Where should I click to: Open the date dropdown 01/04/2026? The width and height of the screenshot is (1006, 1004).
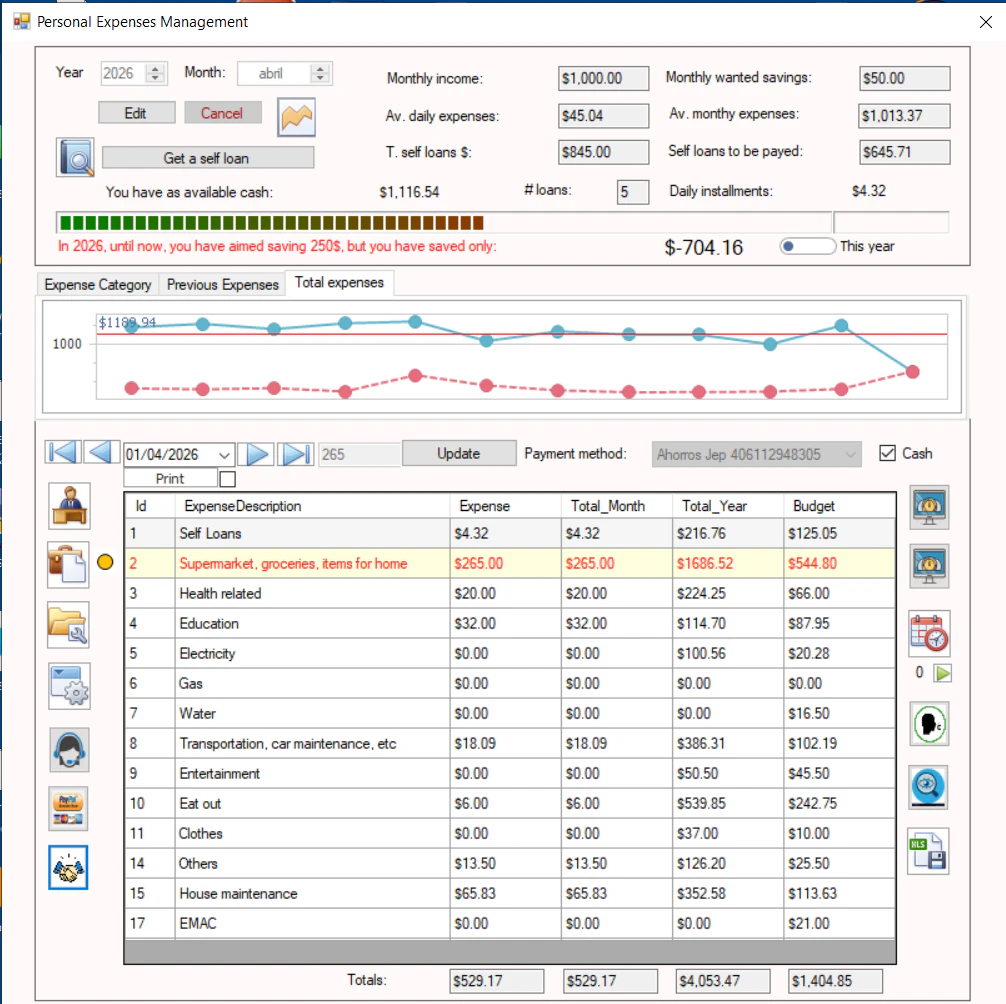click(x=224, y=455)
